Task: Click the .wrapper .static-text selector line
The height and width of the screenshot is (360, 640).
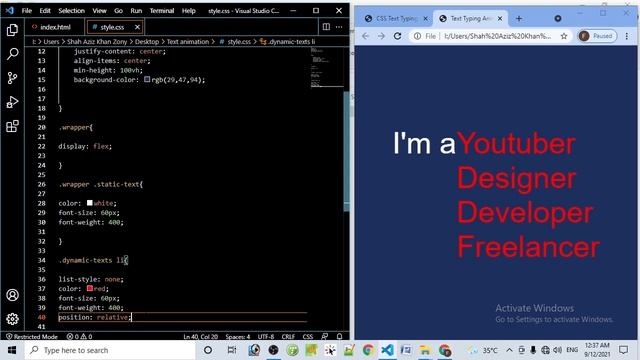Action: tap(101, 184)
